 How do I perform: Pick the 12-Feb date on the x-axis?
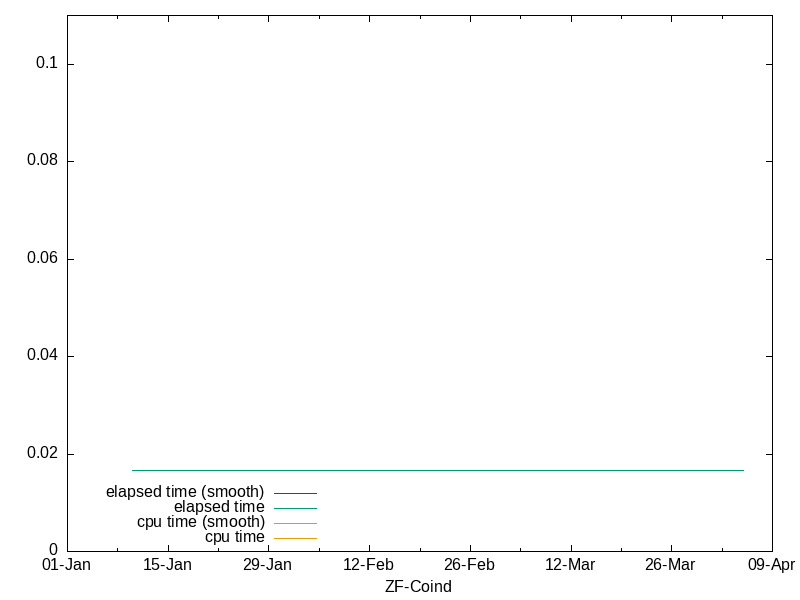tap(368, 565)
